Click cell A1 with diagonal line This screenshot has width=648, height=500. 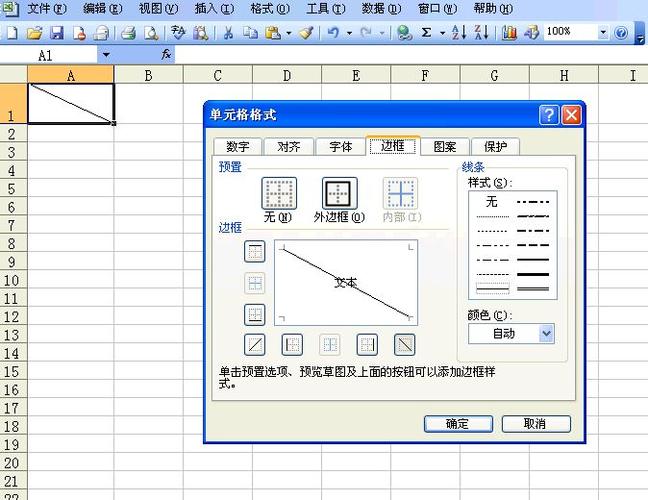click(x=71, y=103)
